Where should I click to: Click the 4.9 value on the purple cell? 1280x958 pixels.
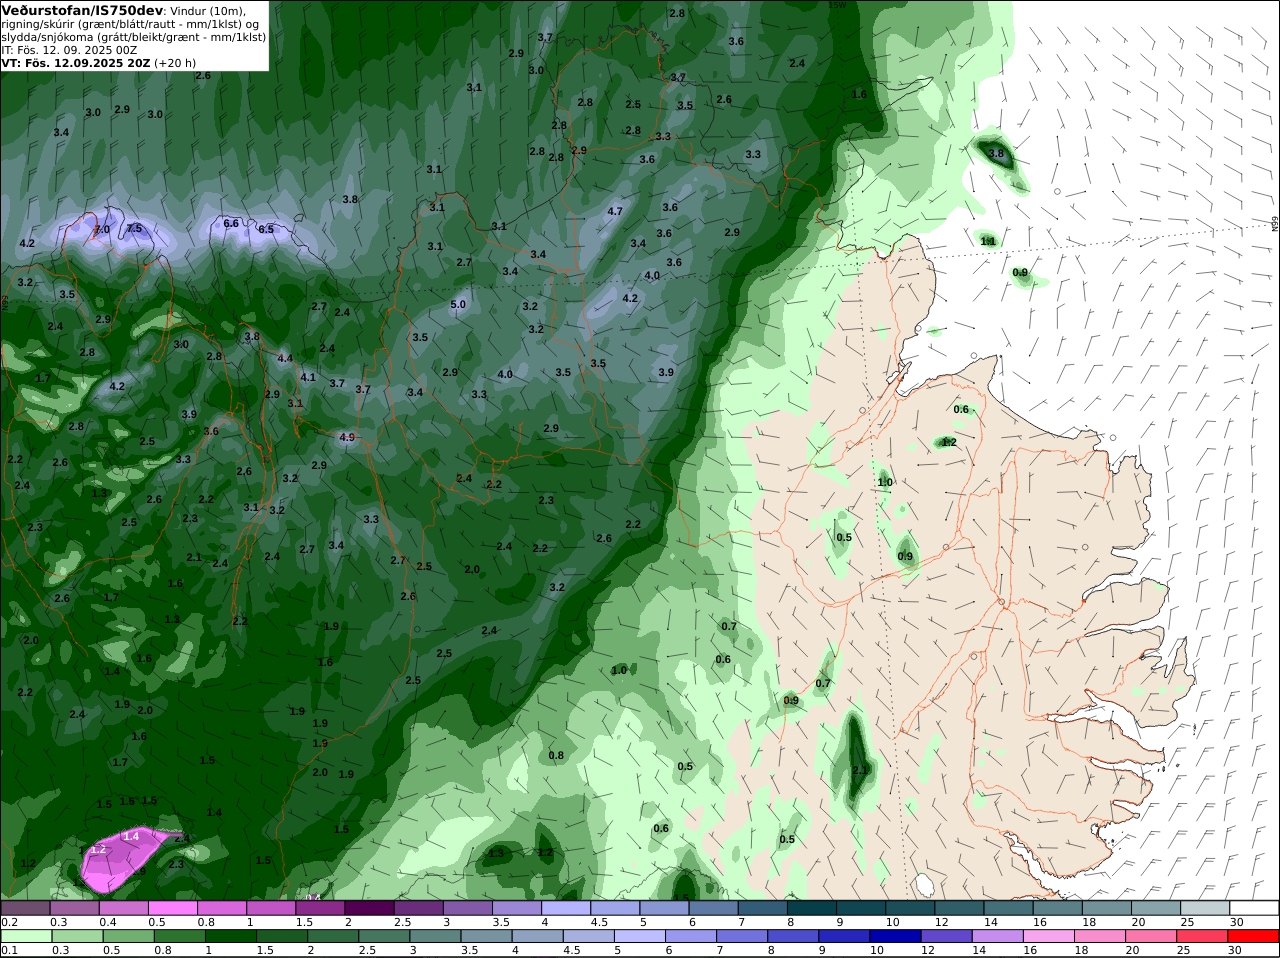(347, 437)
